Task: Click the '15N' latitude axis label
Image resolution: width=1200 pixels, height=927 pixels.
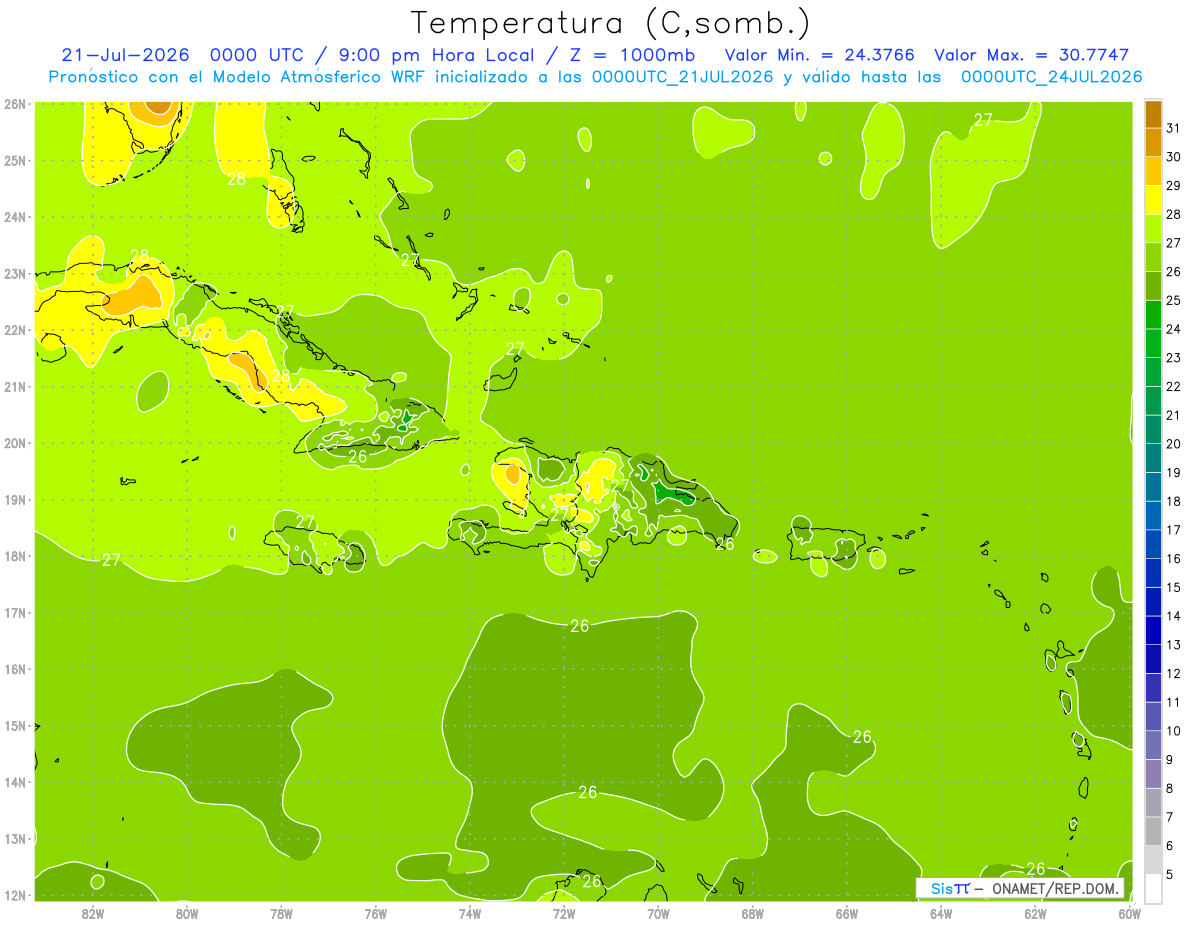Action: [x=15, y=726]
